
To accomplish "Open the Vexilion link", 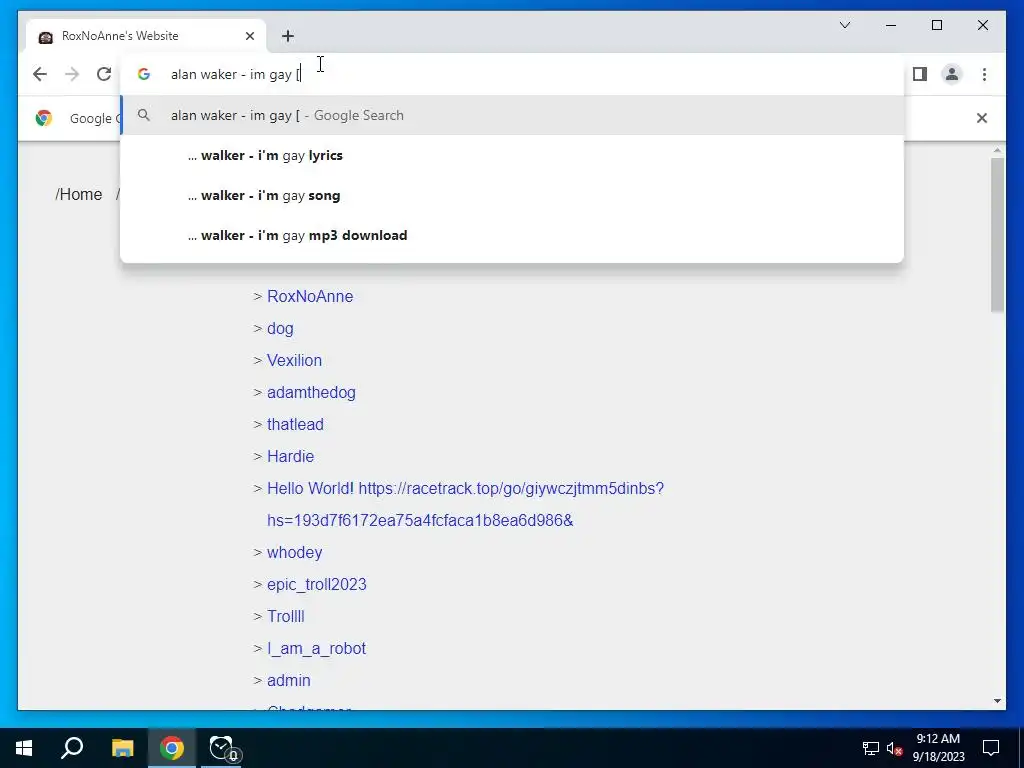I will [x=295, y=360].
